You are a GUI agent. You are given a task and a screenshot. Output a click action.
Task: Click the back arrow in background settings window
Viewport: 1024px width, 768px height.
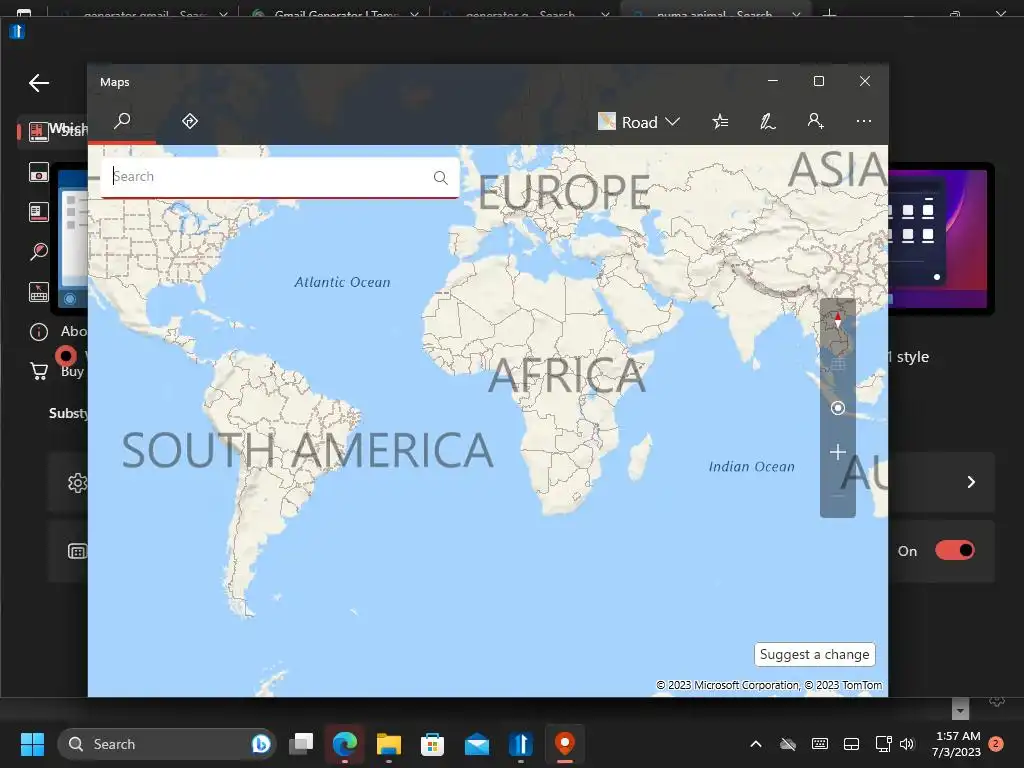[39, 83]
